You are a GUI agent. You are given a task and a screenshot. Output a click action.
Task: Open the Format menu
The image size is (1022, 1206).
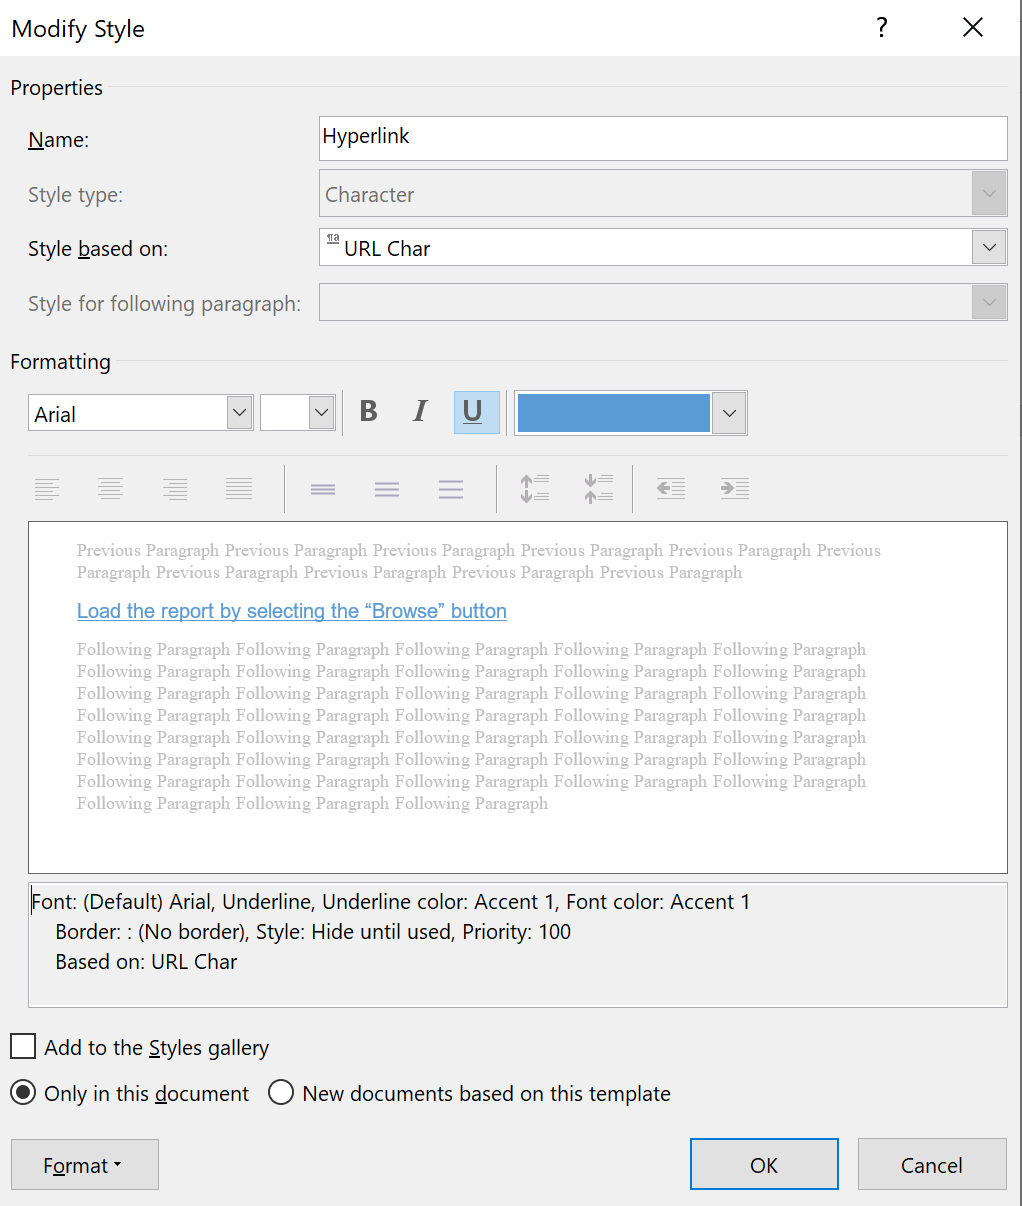pos(84,1164)
